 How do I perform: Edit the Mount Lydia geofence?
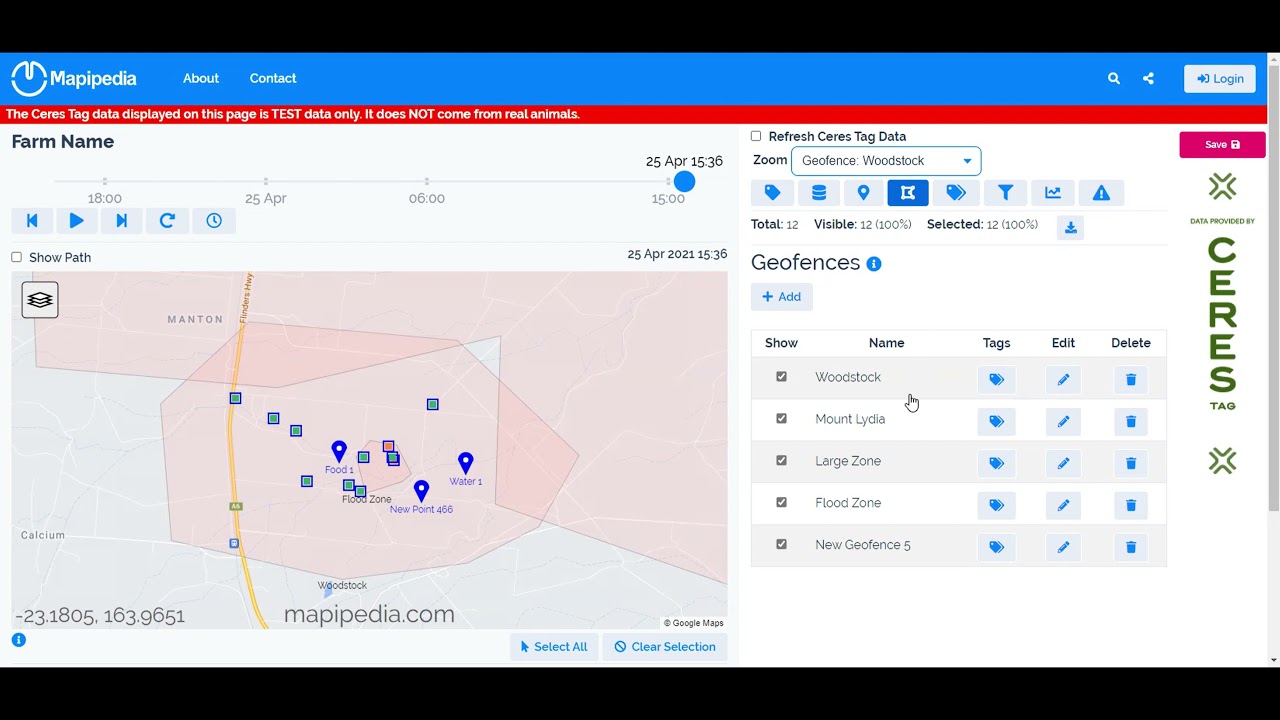(x=1063, y=421)
